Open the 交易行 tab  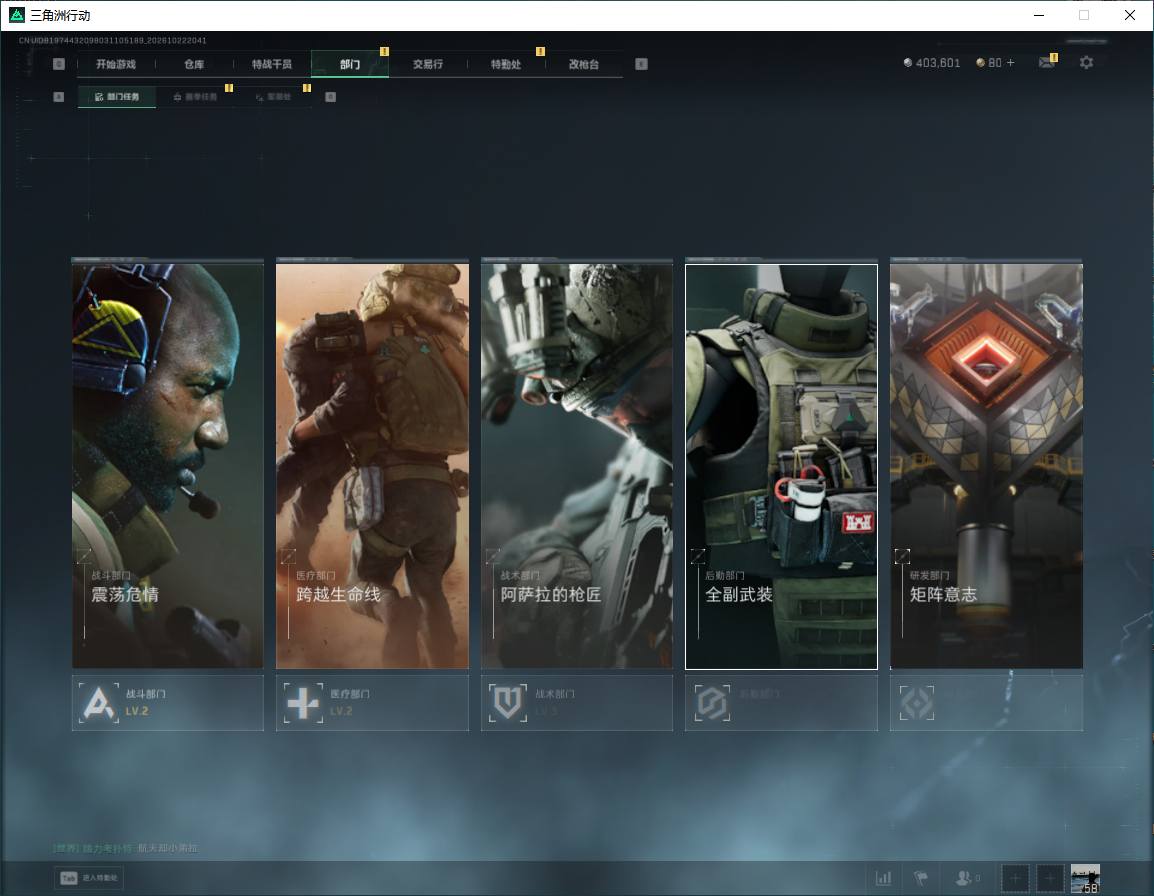428,64
